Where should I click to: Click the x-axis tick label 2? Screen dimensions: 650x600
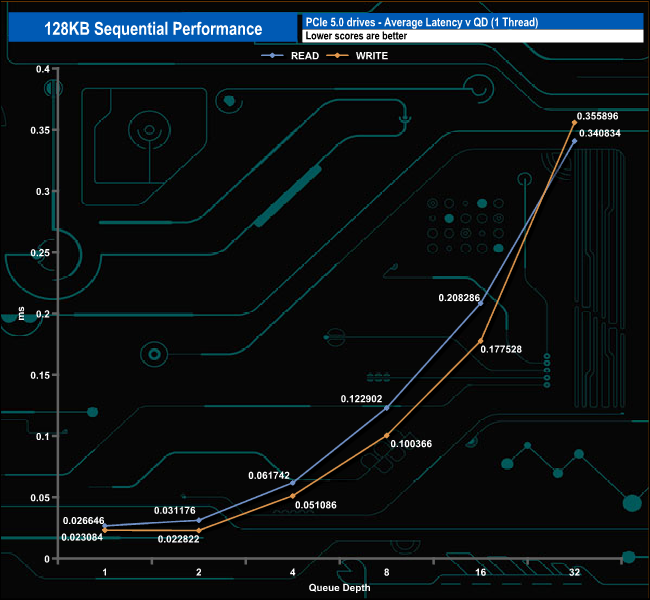199,572
